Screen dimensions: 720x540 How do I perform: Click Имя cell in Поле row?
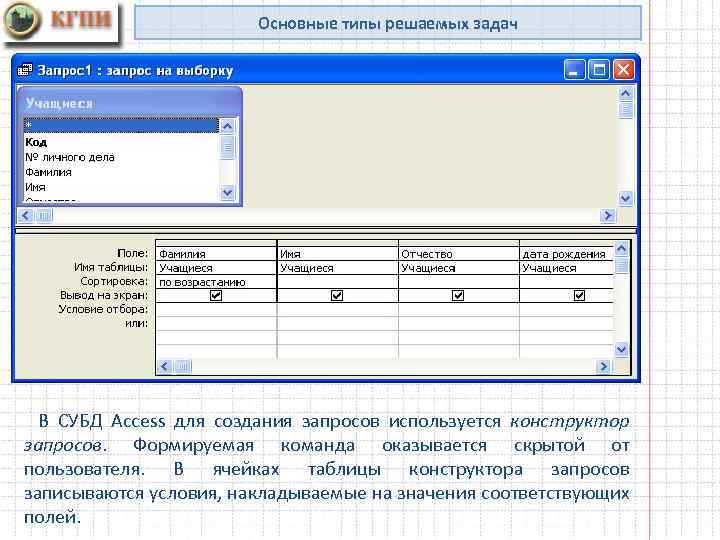click(338, 253)
